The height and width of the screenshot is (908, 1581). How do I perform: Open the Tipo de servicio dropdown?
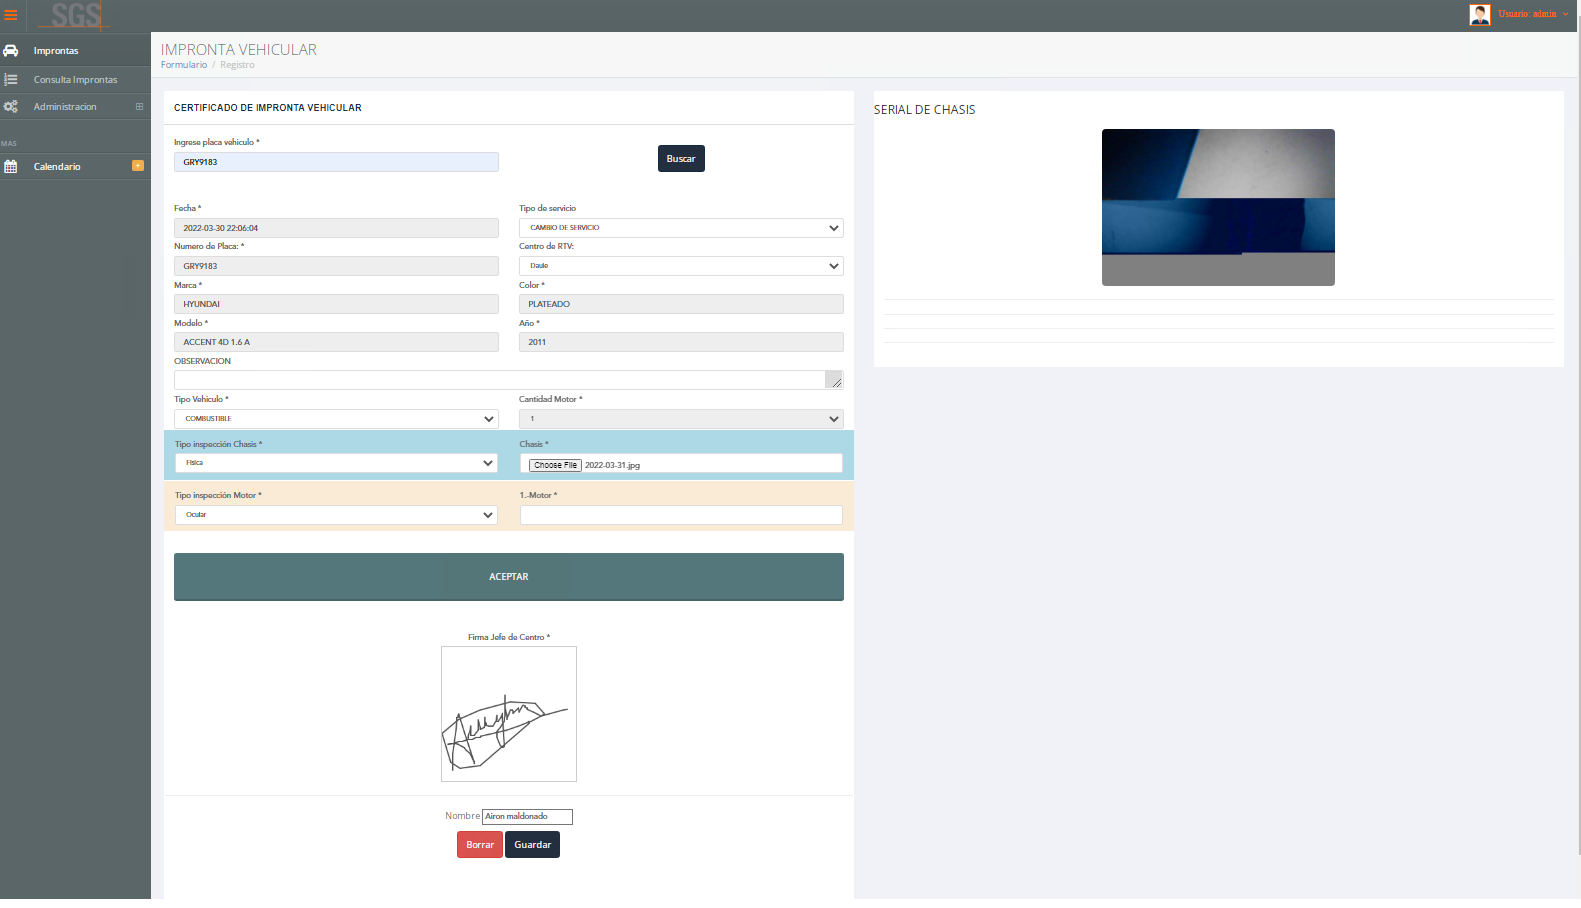(x=680, y=228)
